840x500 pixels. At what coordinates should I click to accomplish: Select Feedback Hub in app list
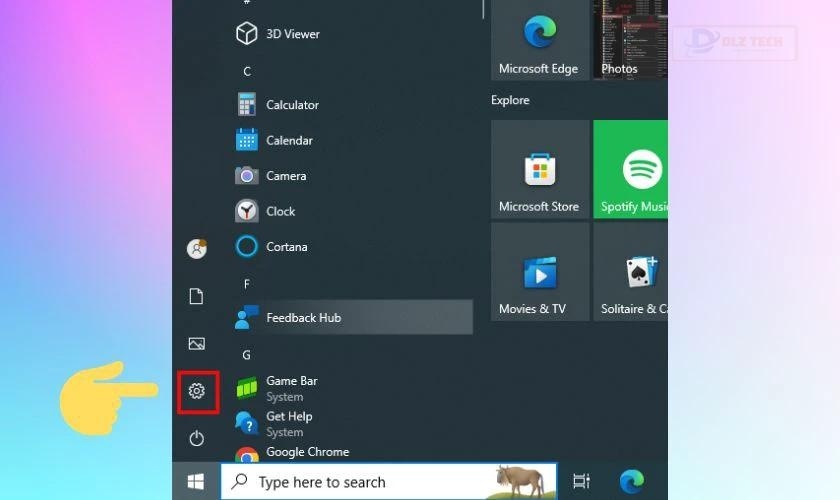(303, 318)
